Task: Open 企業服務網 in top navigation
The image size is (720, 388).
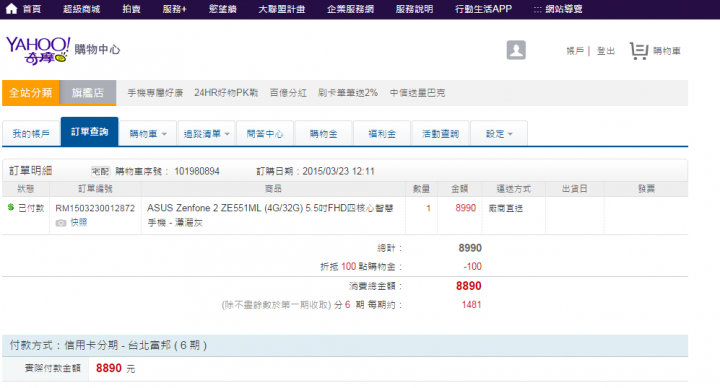Action: tap(350, 9)
